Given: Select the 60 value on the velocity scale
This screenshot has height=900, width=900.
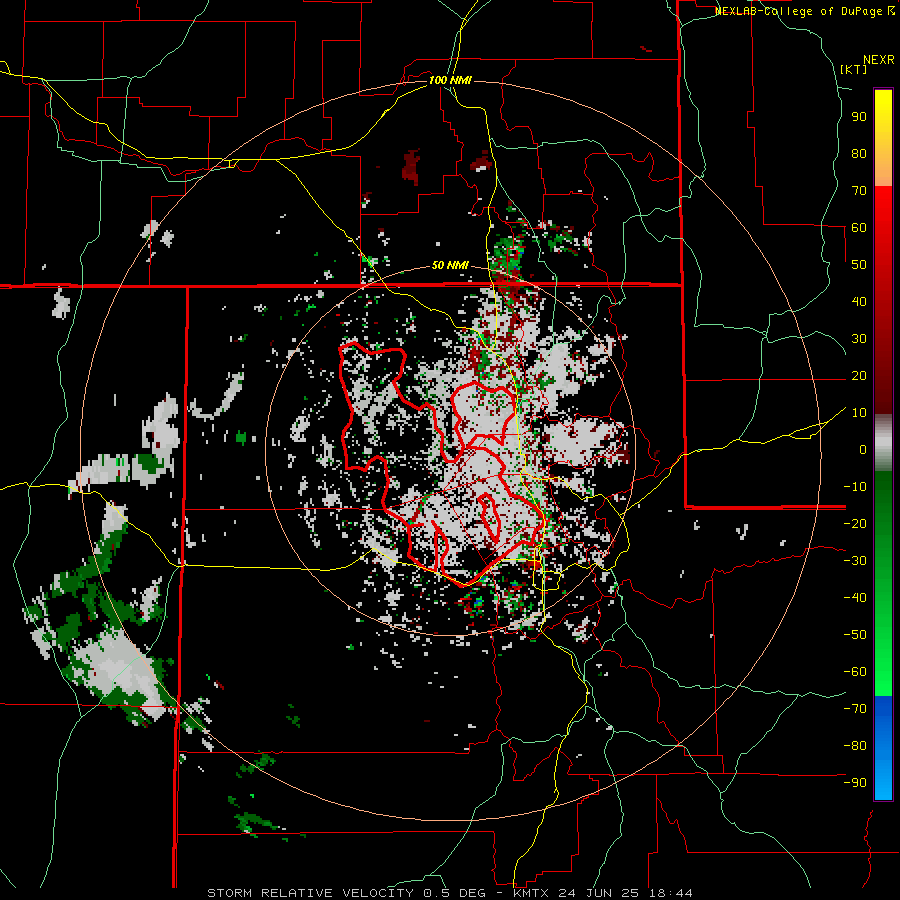Looking at the screenshot, I should point(859,227).
